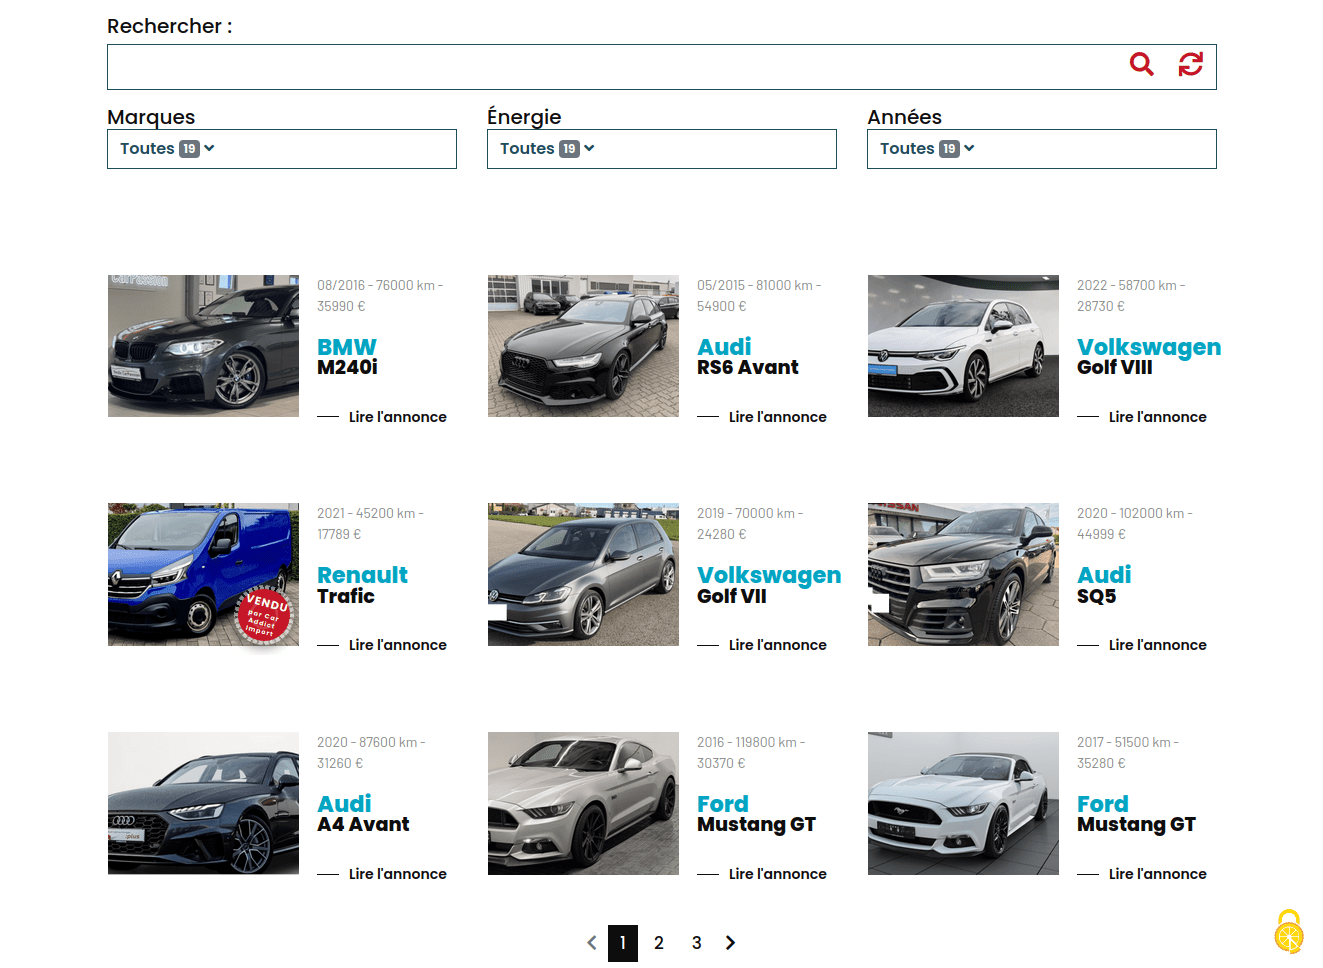The image size is (1323, 968).
Task: Click the white Ford Mustang GT convertible photo
Action: [963, 803]
